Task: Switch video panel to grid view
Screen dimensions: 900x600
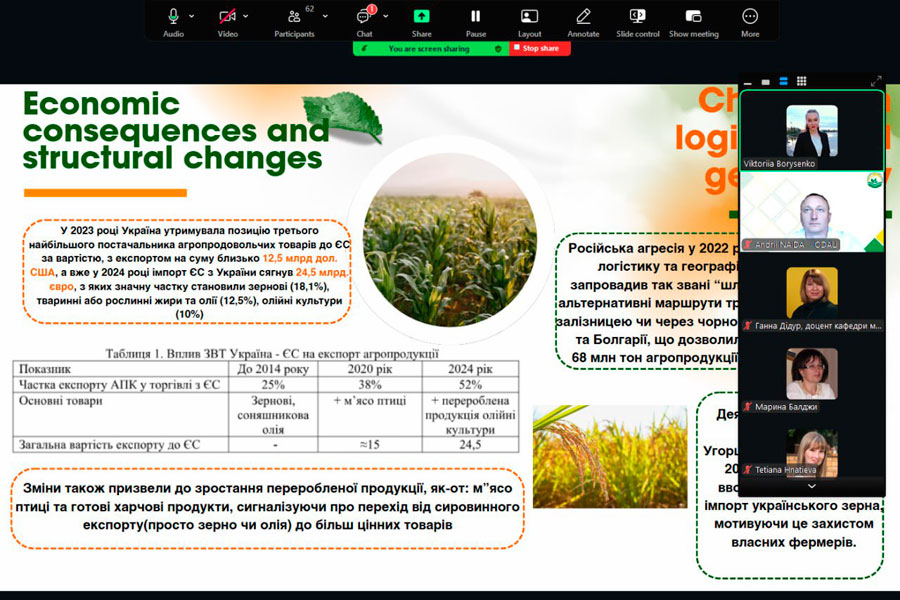Action: click(801, 81)
